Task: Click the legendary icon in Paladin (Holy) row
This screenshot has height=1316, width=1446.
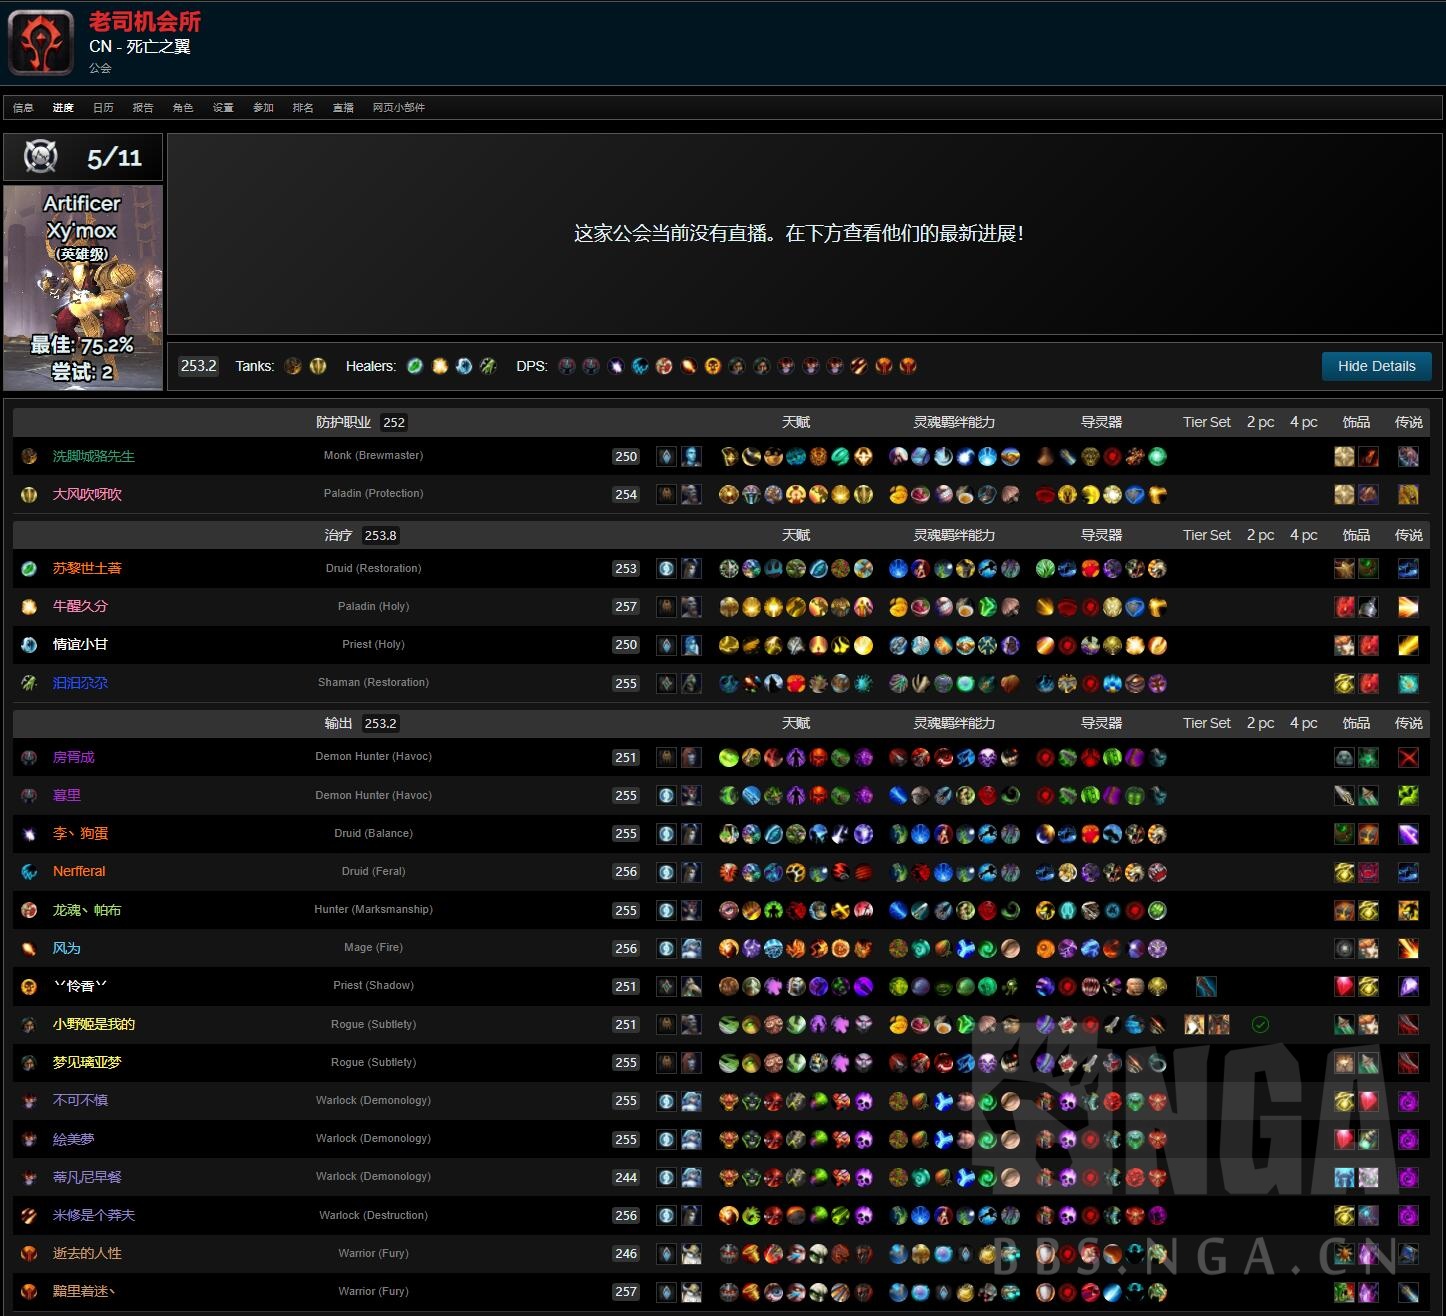Action: click(1408, 607)
